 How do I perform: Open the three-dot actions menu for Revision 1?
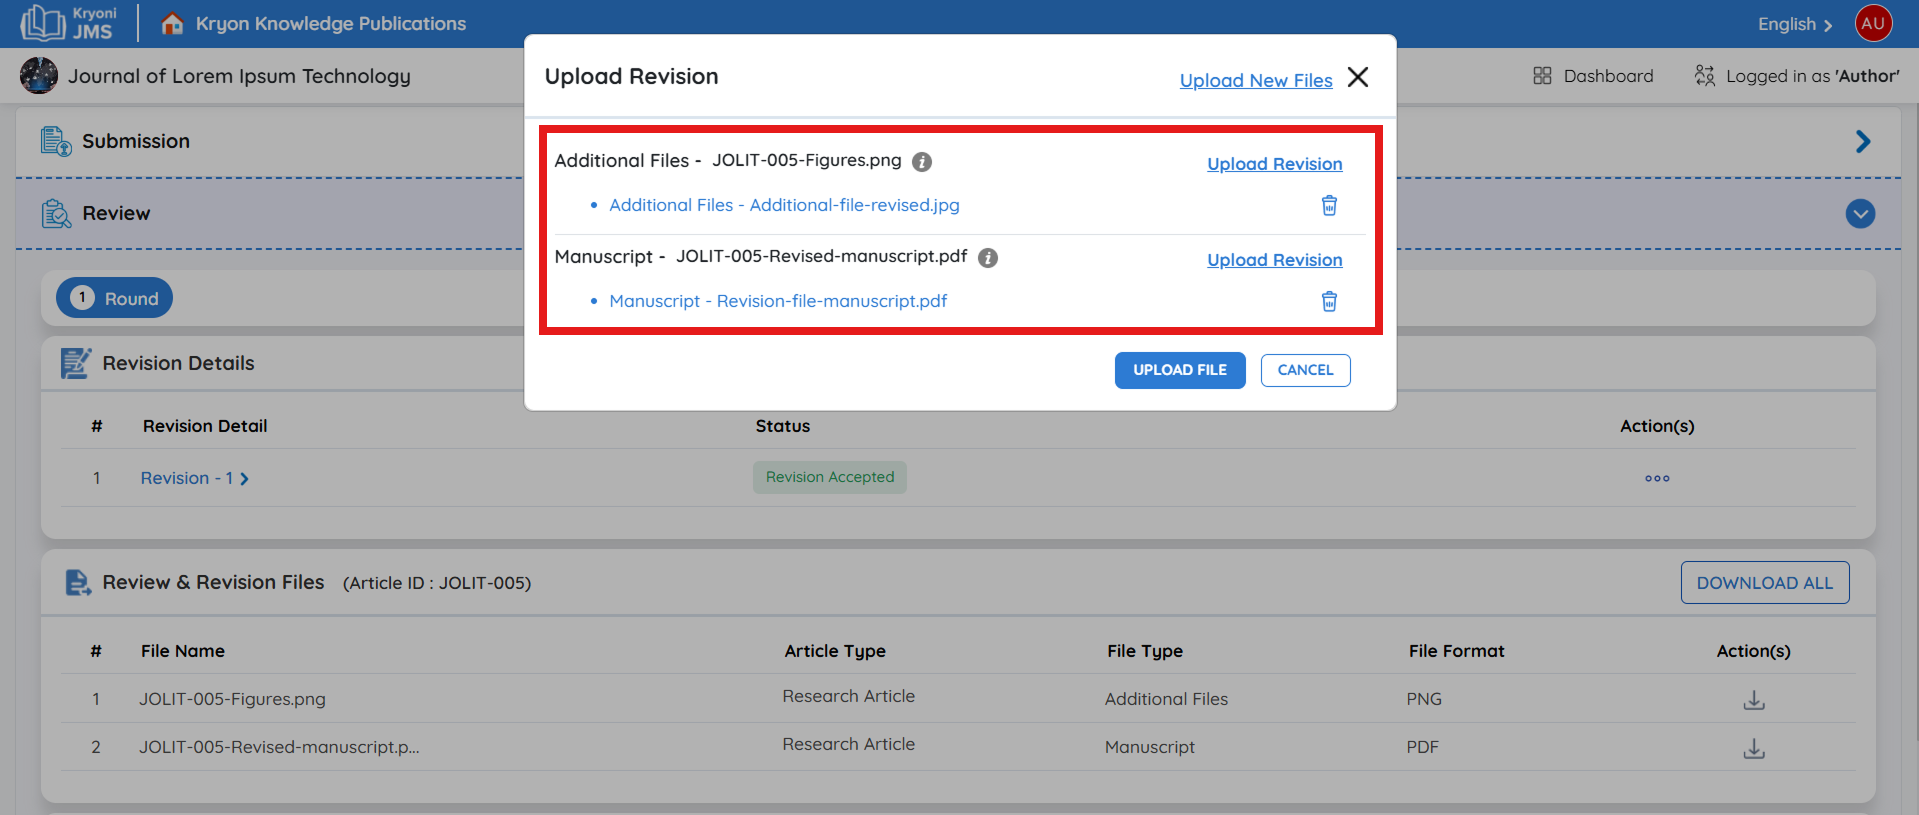click(x=1657, y=478)
